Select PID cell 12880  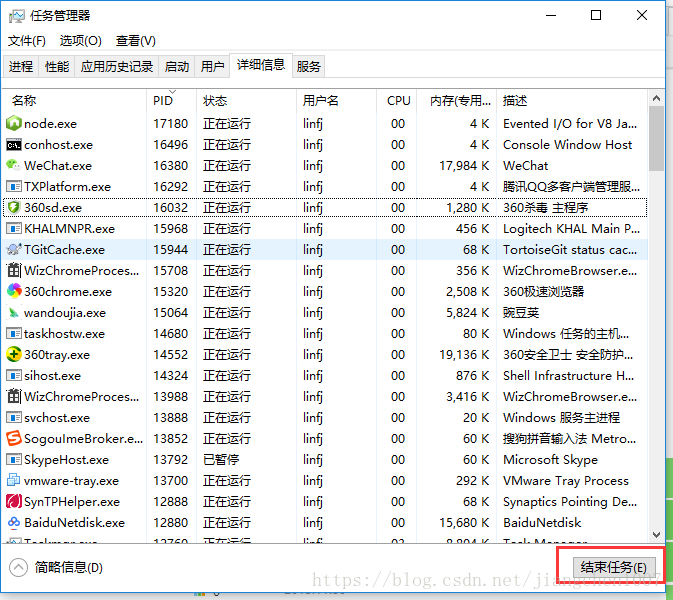[171, 523]
